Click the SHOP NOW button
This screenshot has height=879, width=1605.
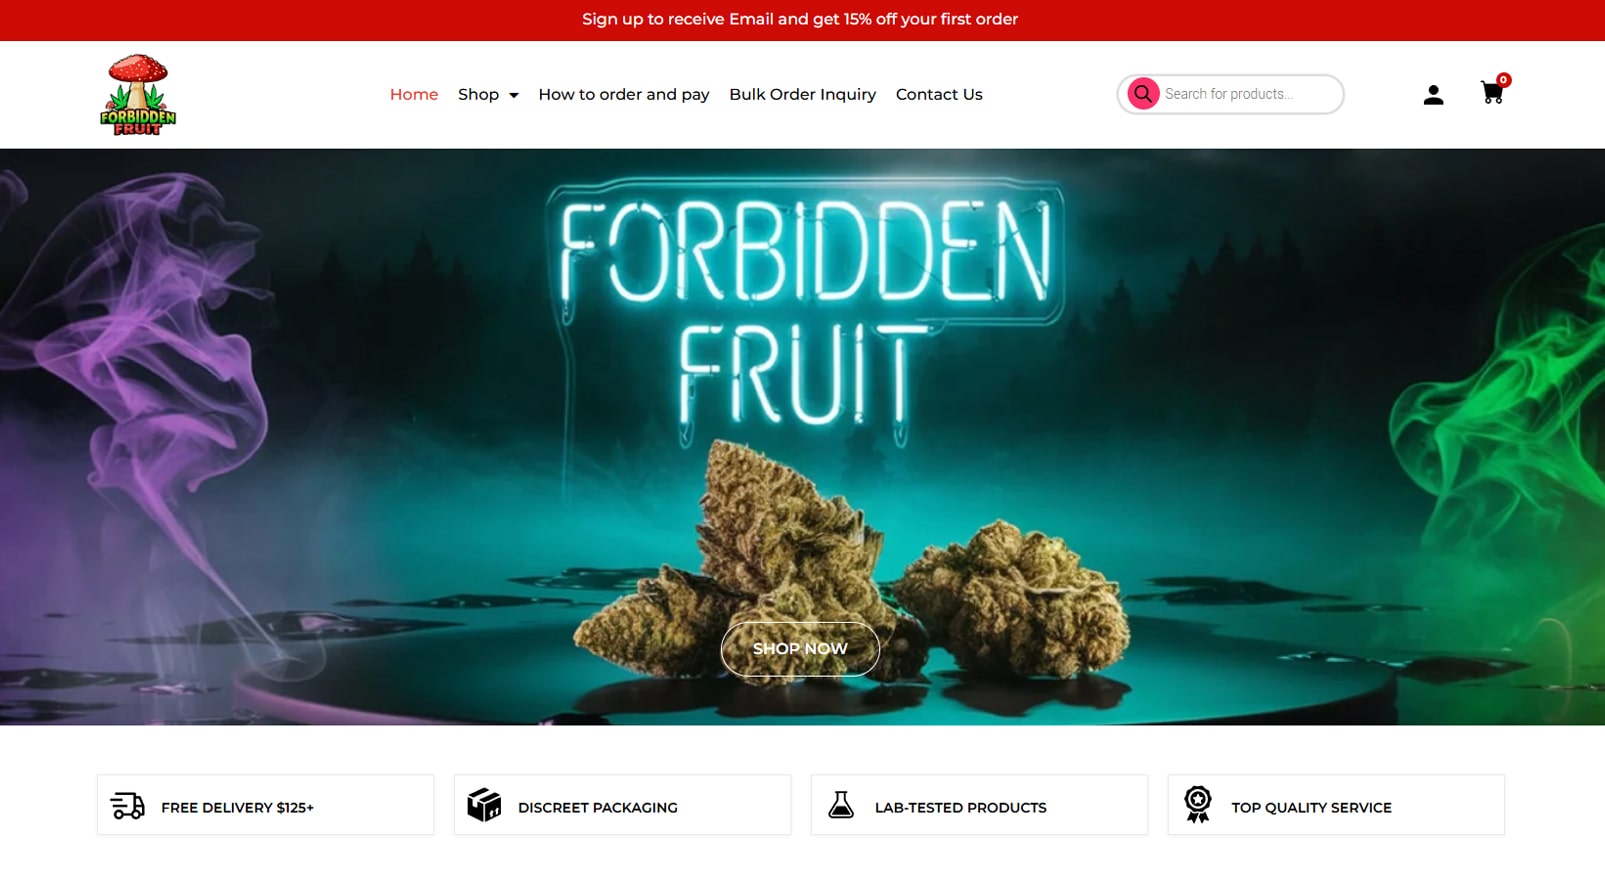[800, 649]
